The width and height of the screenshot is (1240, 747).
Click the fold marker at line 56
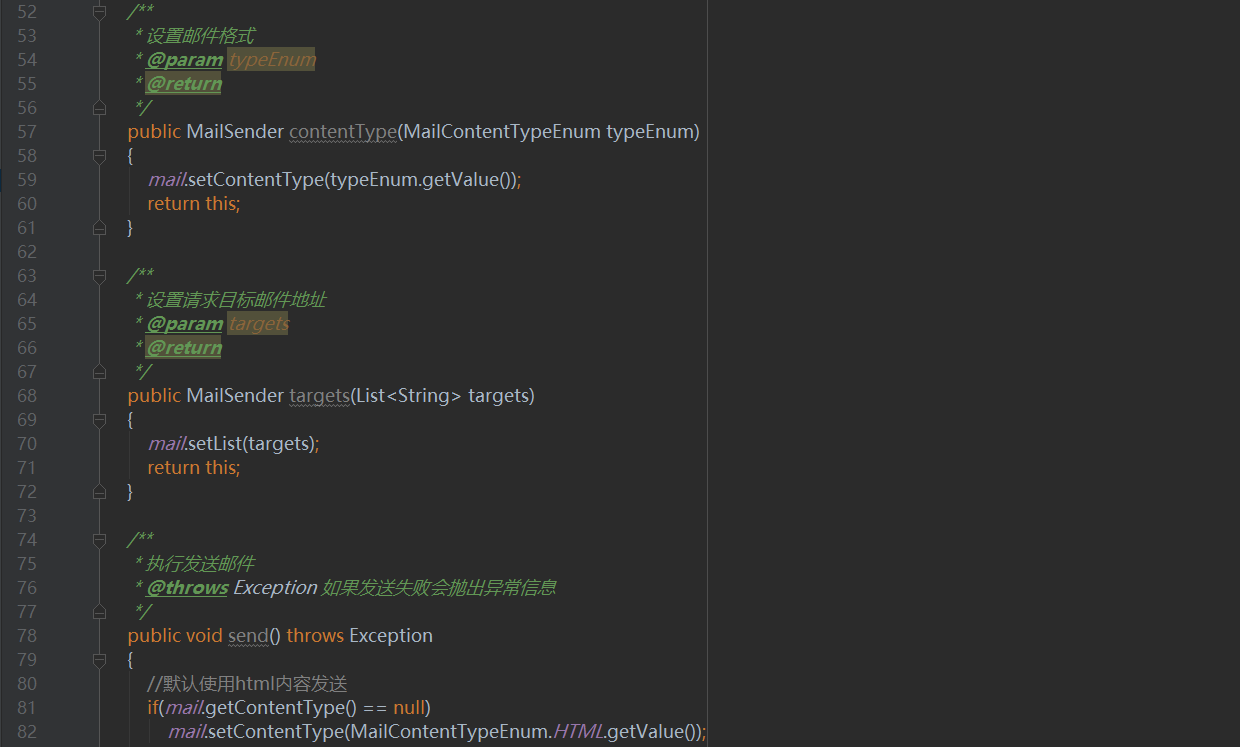coord(99,107)
